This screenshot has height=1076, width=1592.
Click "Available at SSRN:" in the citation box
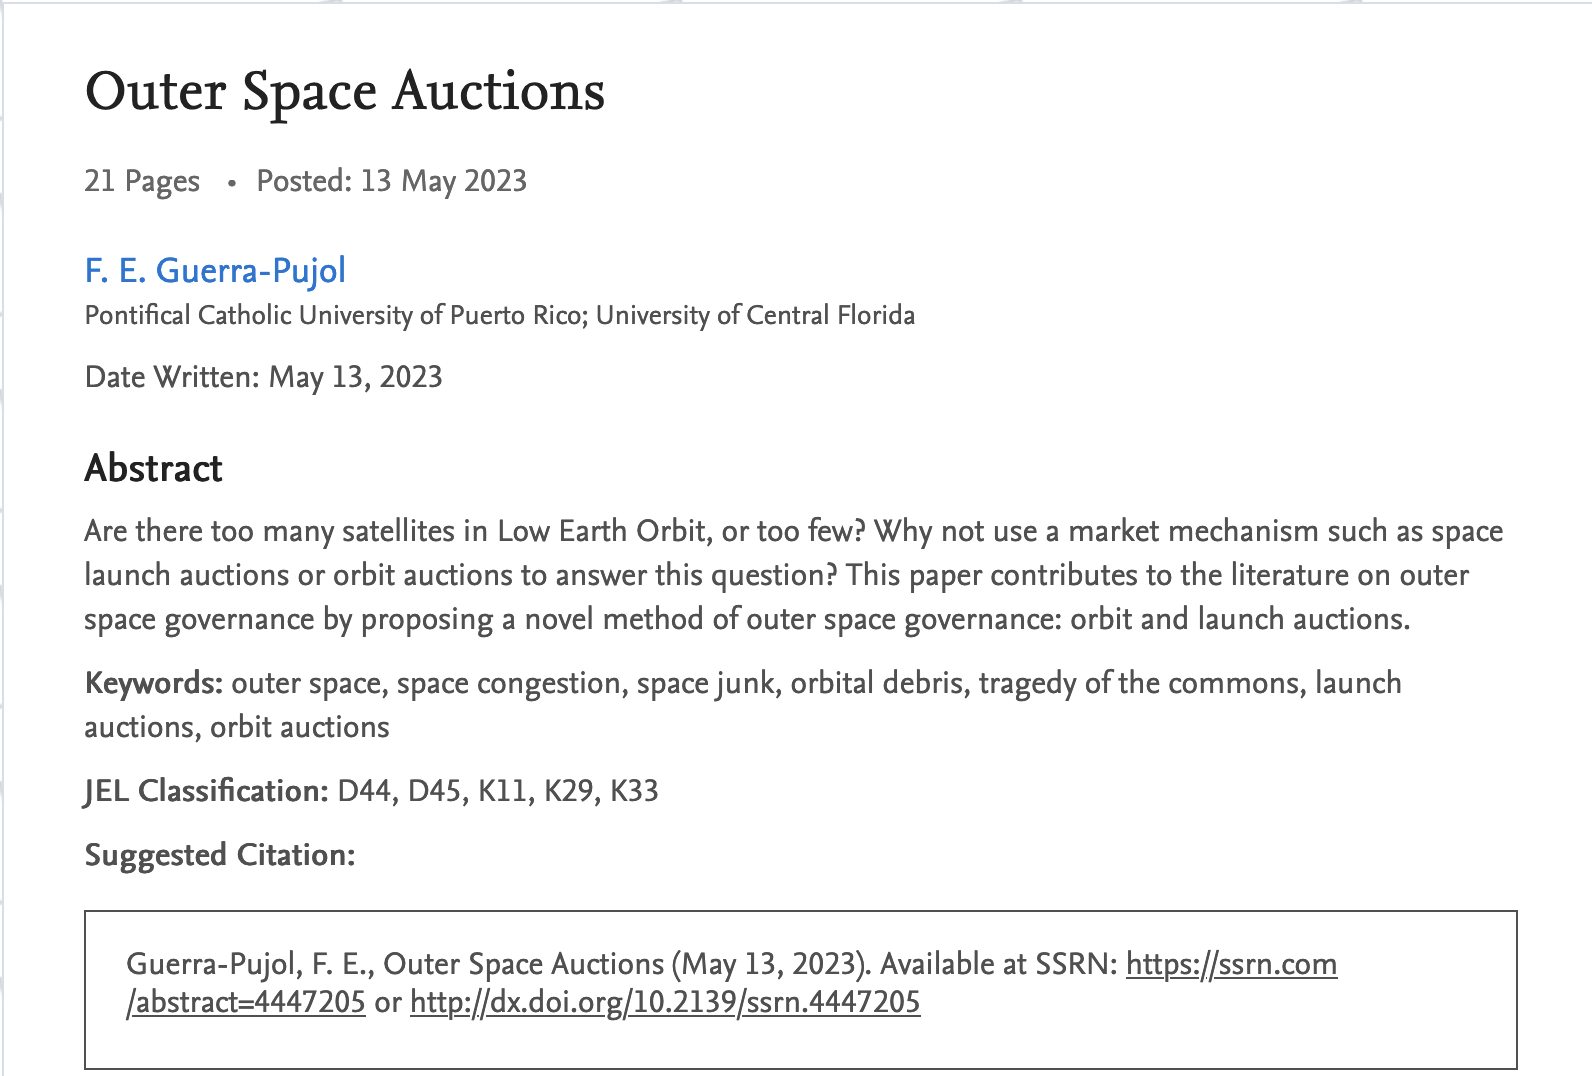tap(998, 964)
